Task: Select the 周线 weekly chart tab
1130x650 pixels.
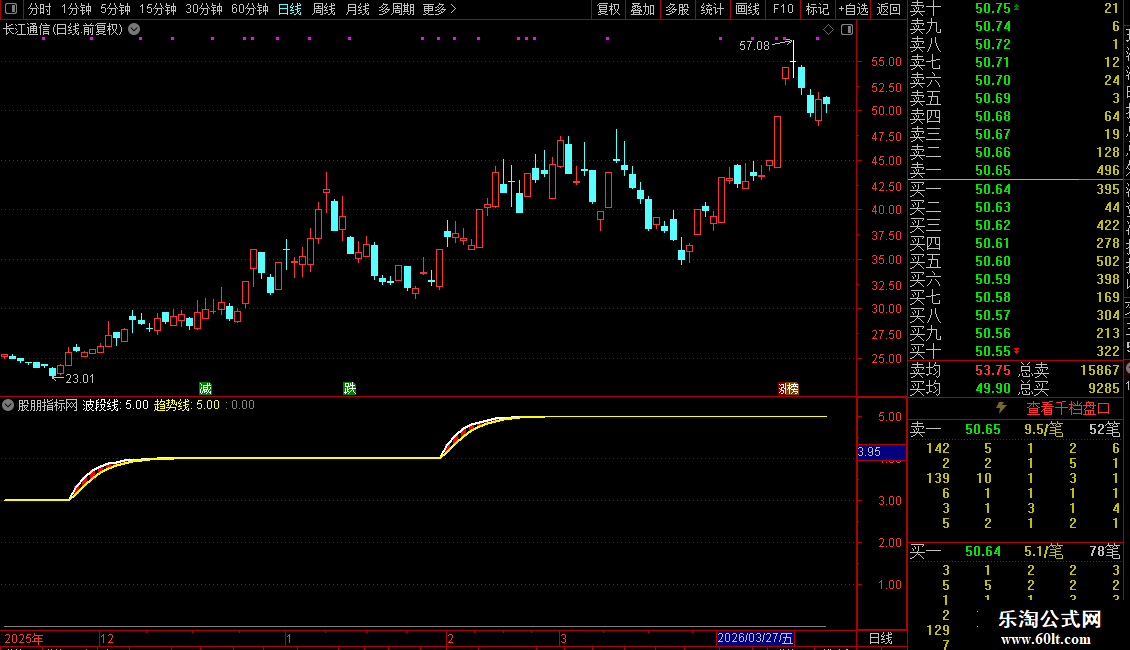Action: [x=324, y=9]
